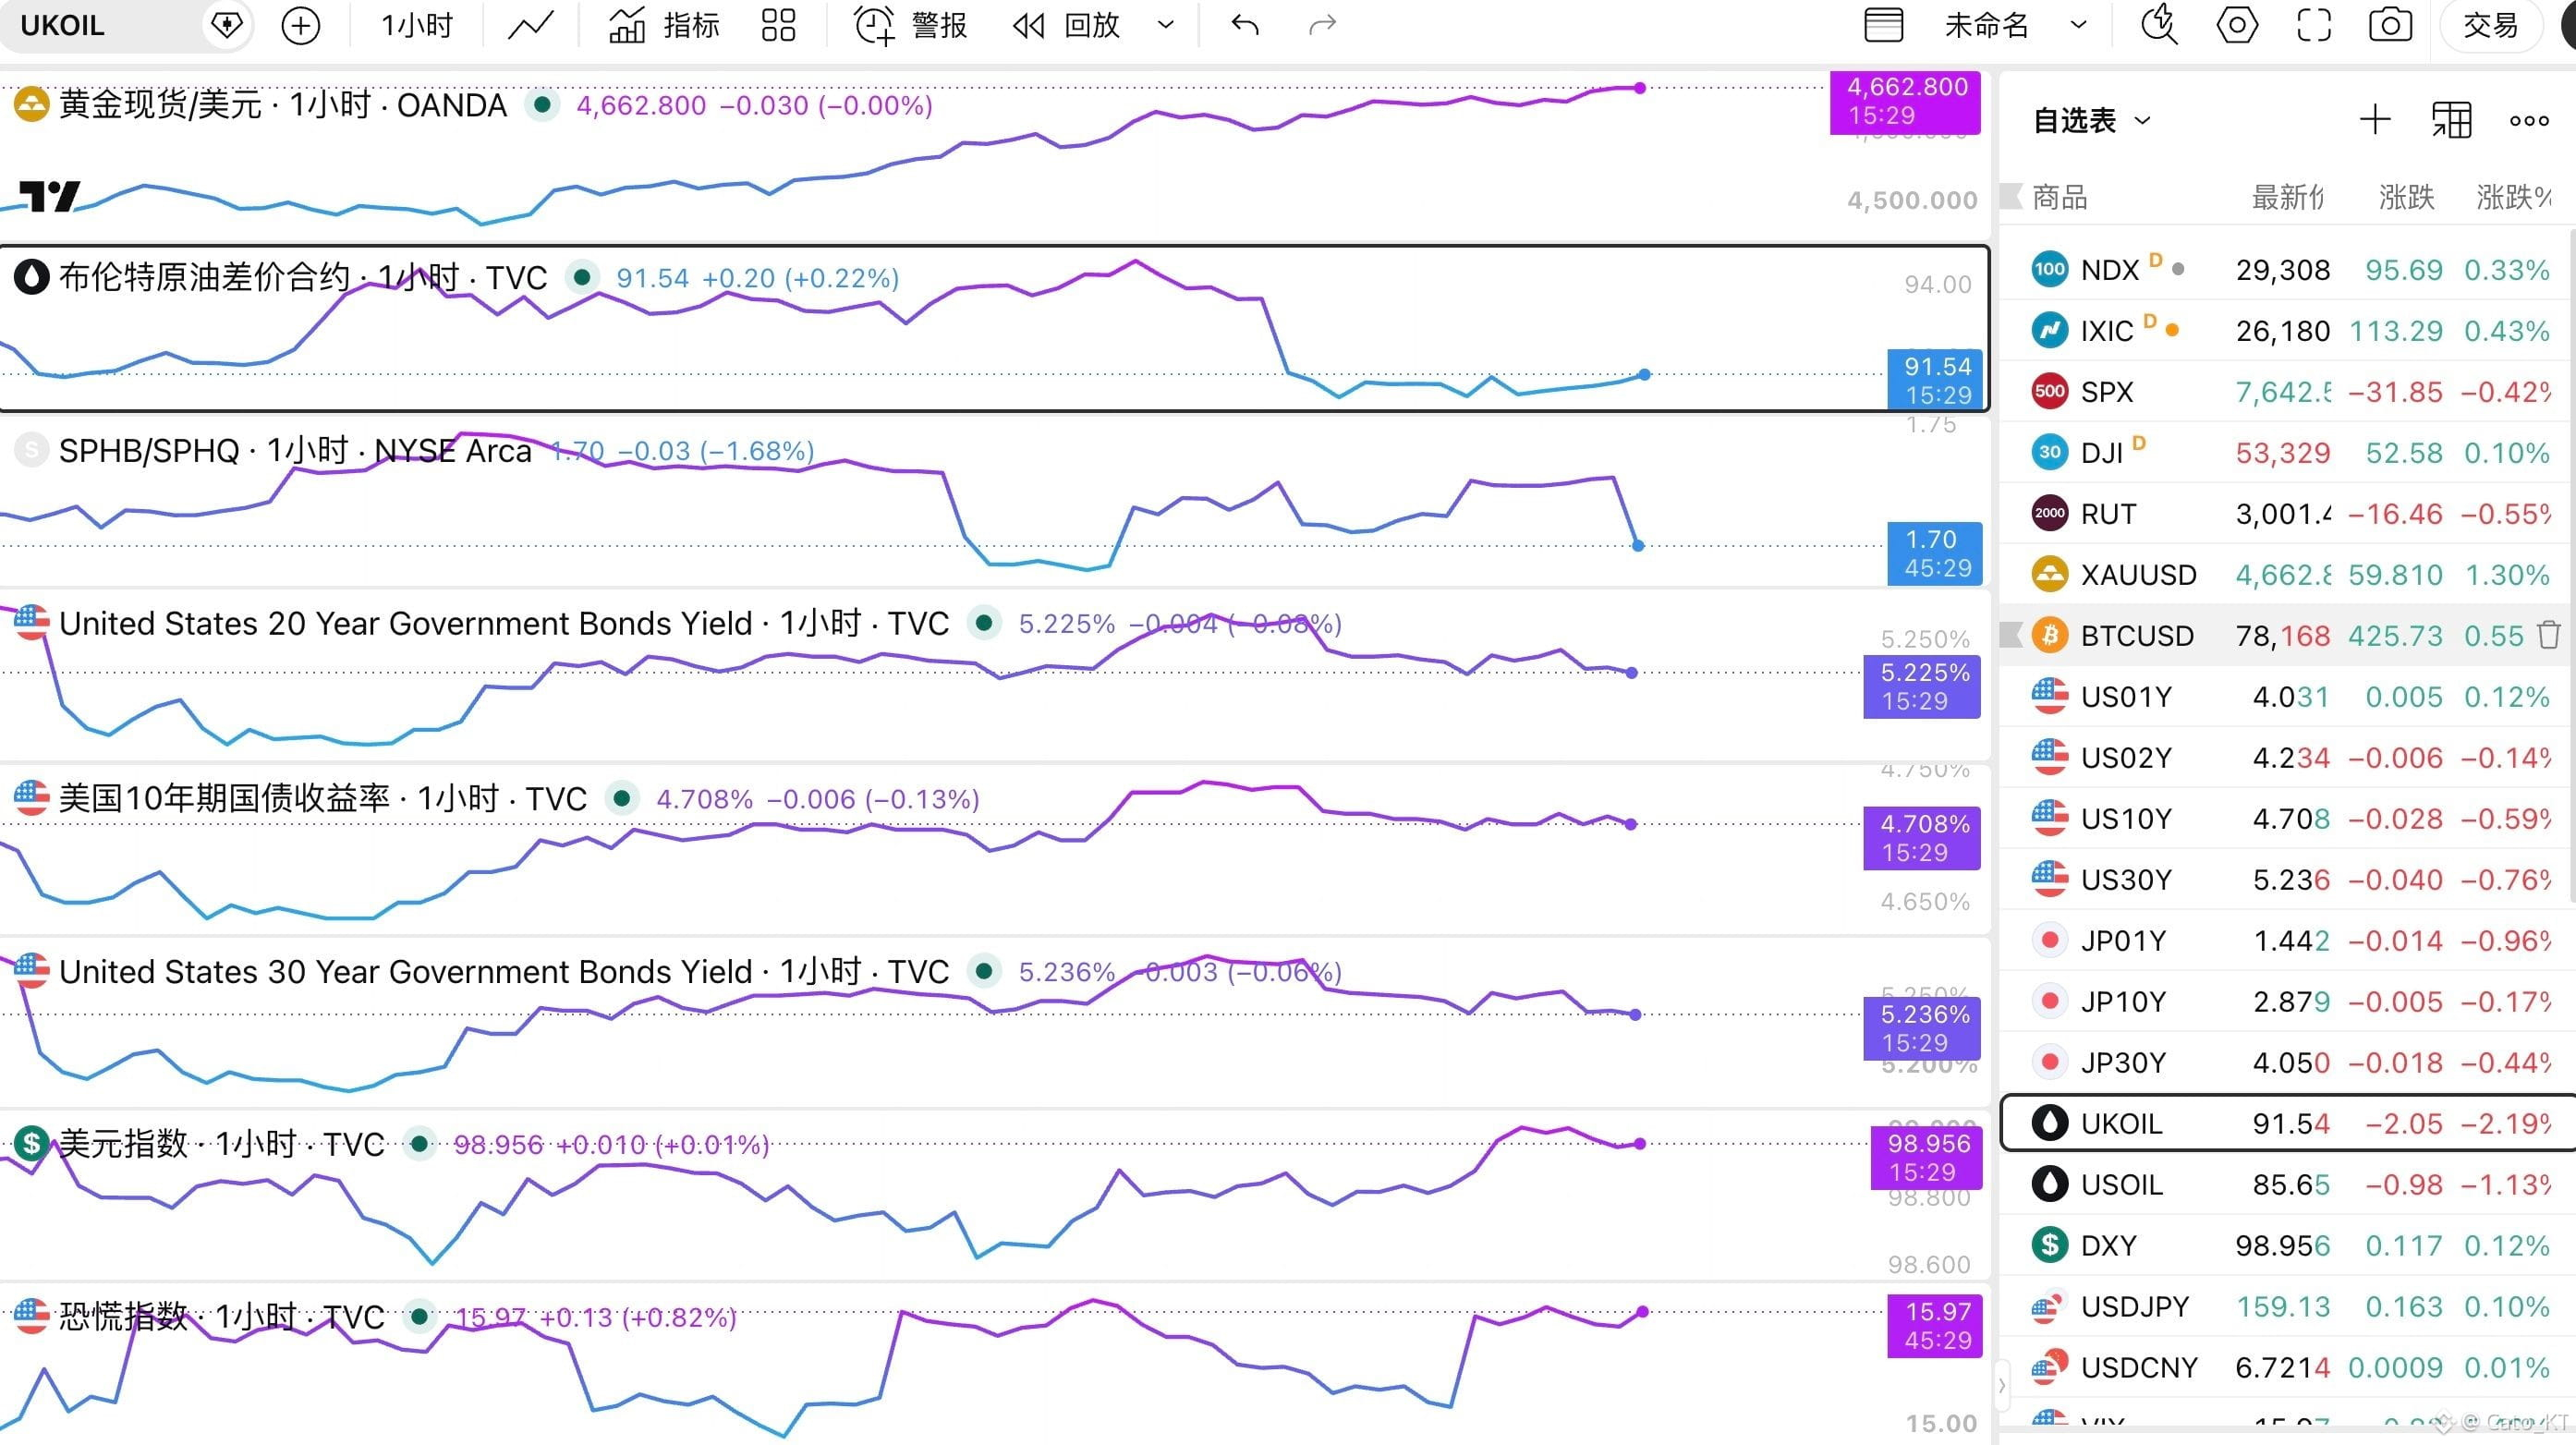
Task: Sort watchlist by 涨跌 column
Action: pos(2406,197)
